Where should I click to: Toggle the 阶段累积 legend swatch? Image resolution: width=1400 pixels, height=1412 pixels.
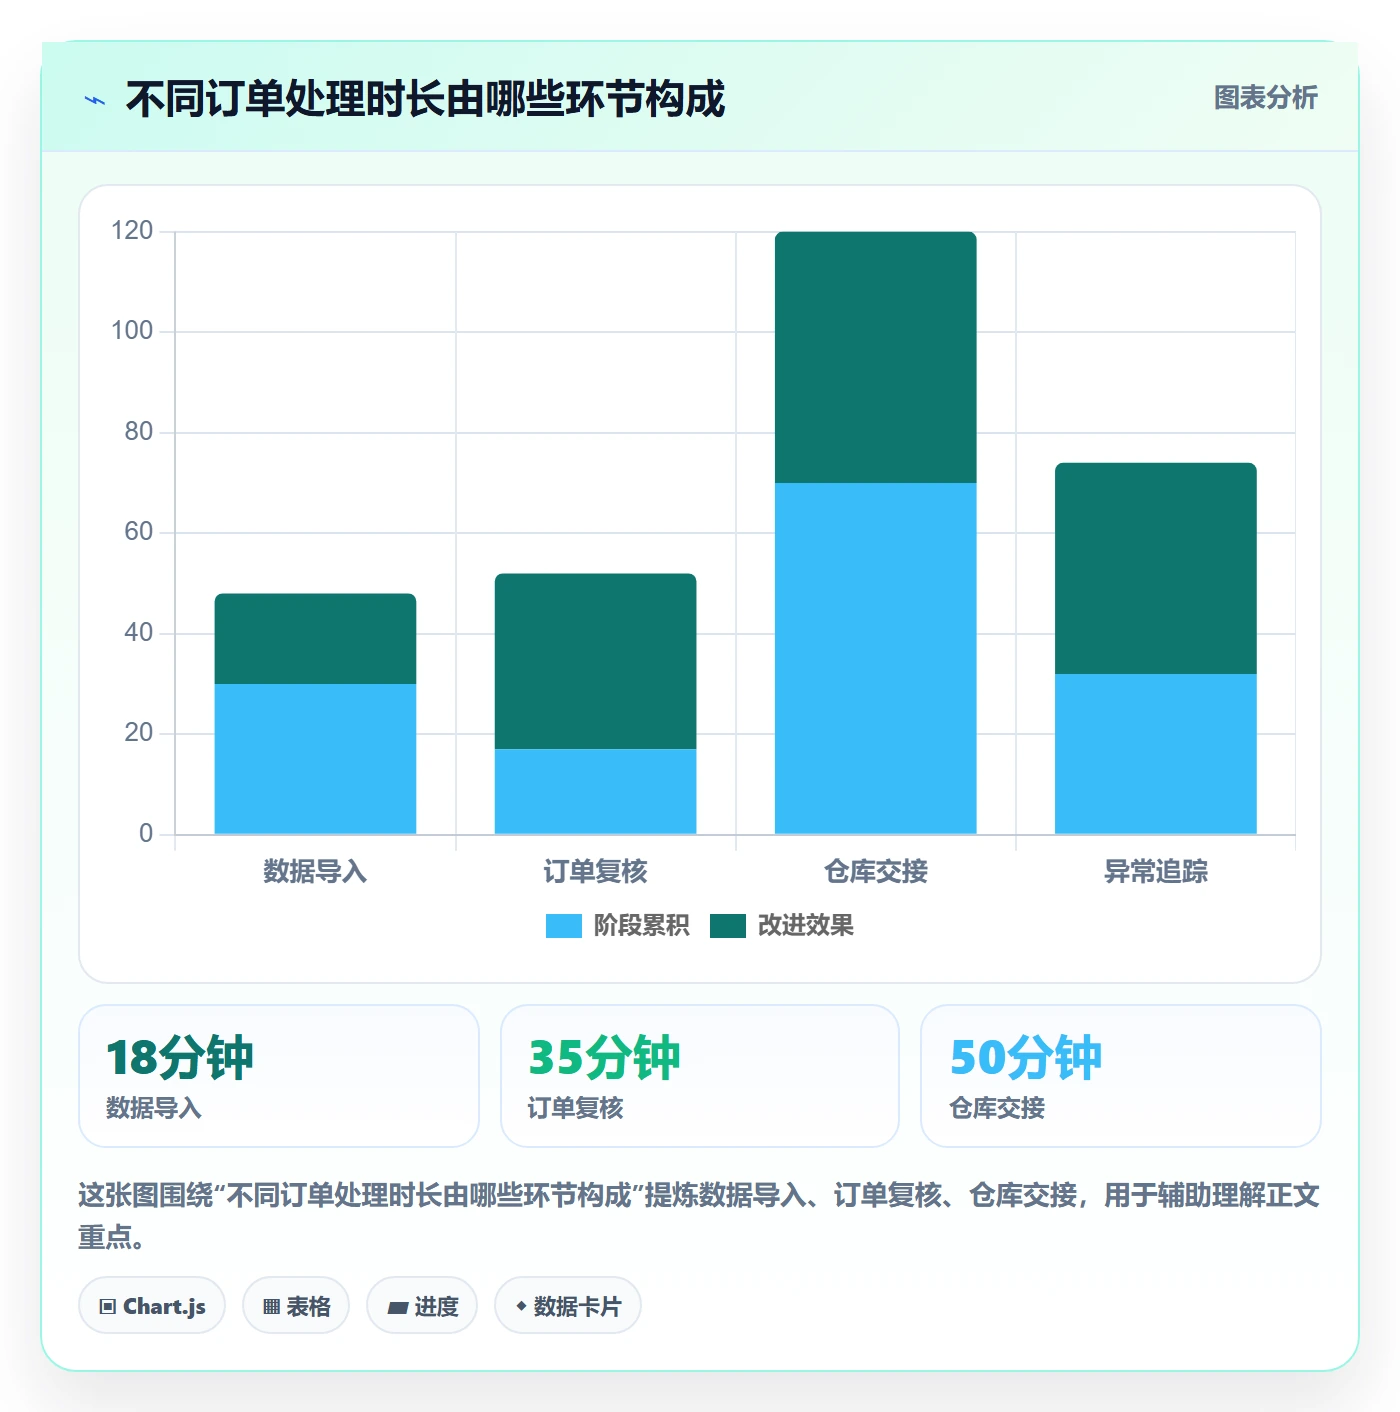pos(563,926)
